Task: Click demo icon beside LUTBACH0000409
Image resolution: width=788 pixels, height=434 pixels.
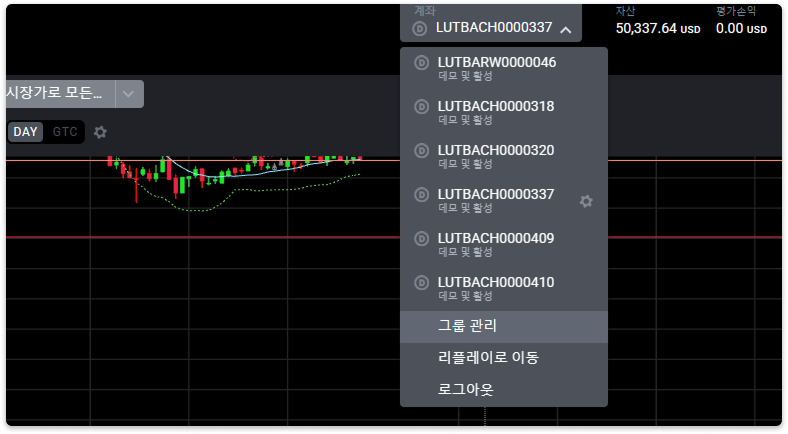Action: pos(421,239)
